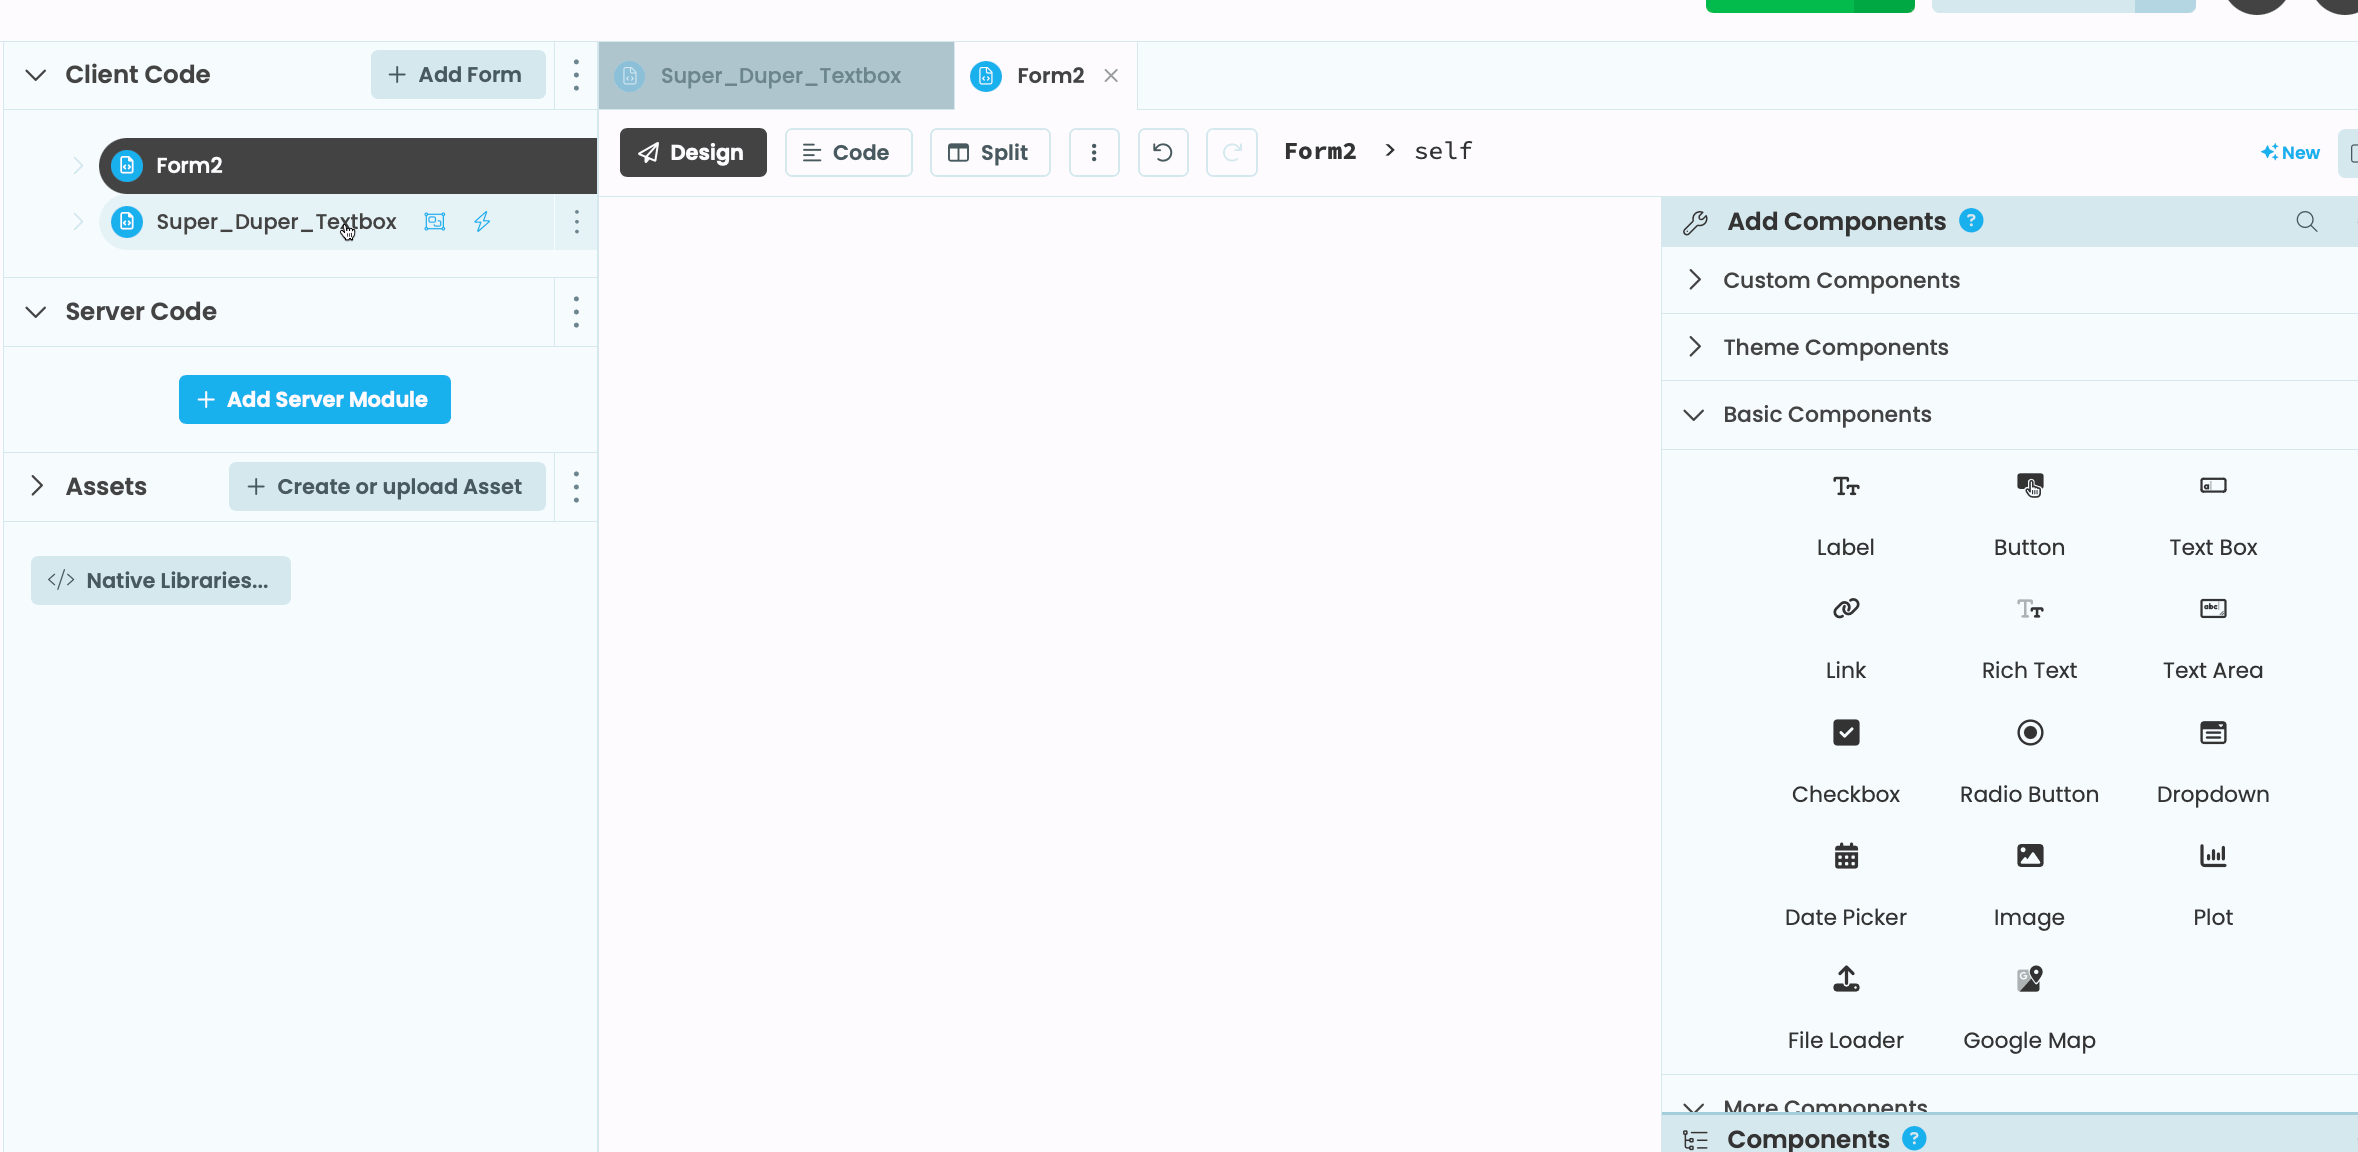This screenshot has width=2358, height=1152.
Task: Open Super_Duper_Textbox row kebab menu
Action: [x=576, y=222]
